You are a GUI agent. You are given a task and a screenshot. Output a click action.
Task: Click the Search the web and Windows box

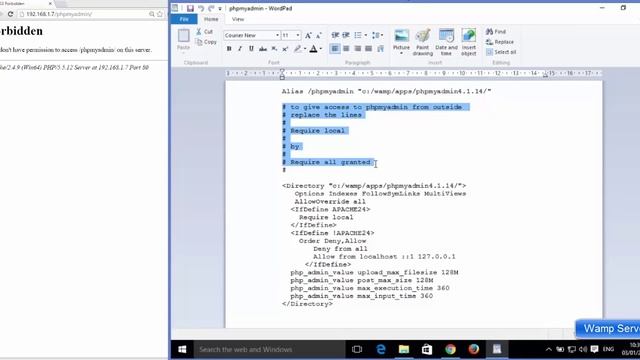pos(269,349)
